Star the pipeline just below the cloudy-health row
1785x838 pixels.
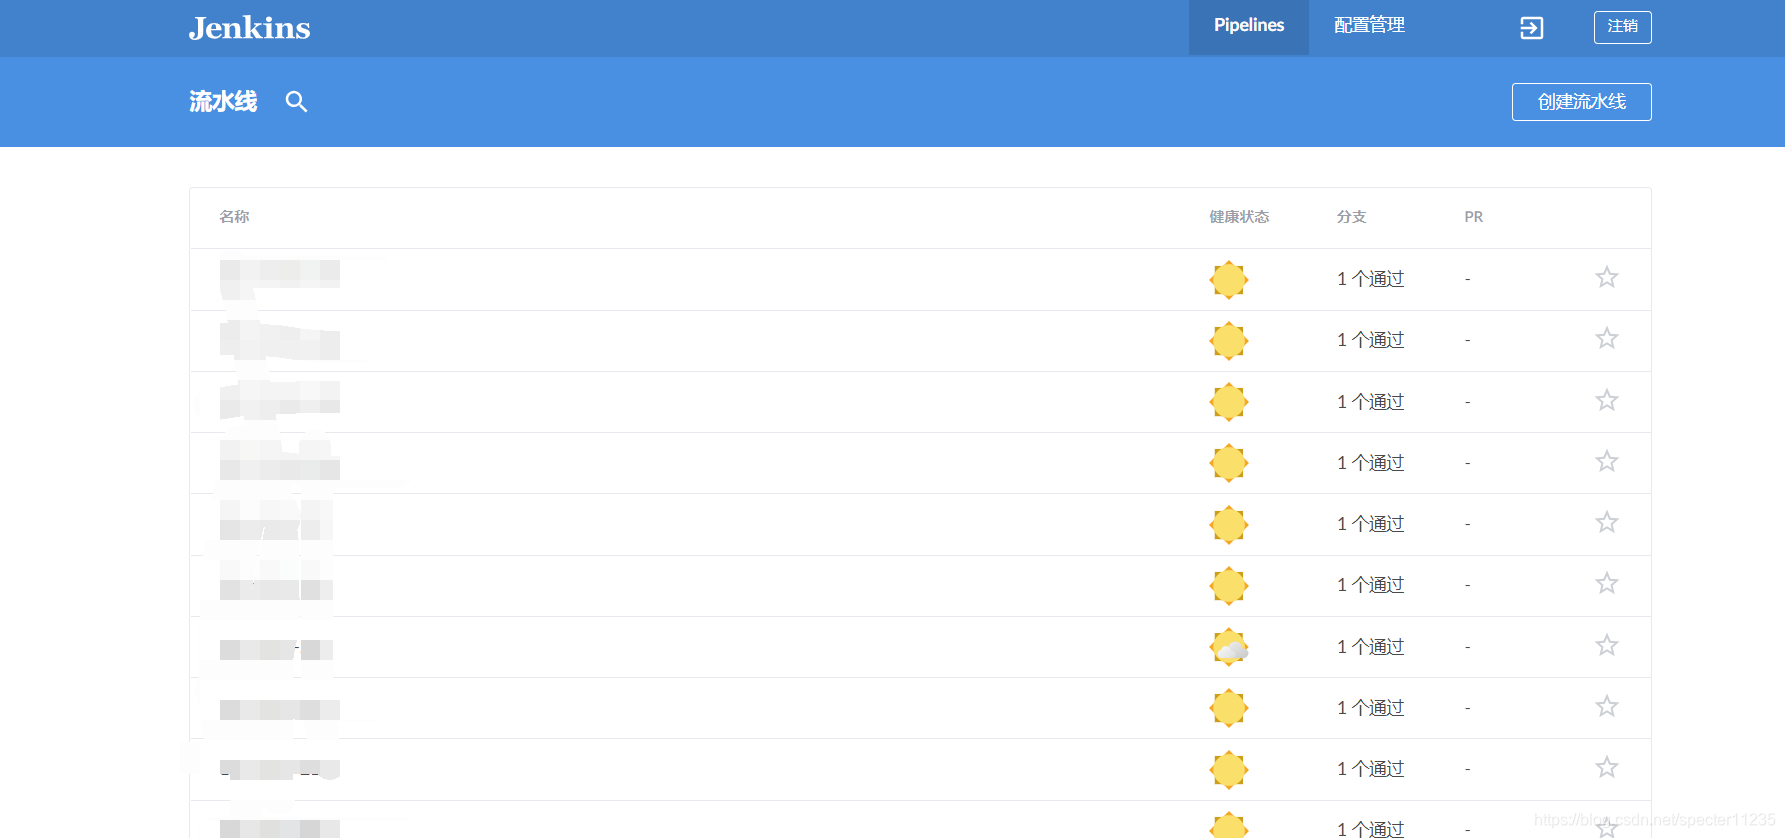1606,706
